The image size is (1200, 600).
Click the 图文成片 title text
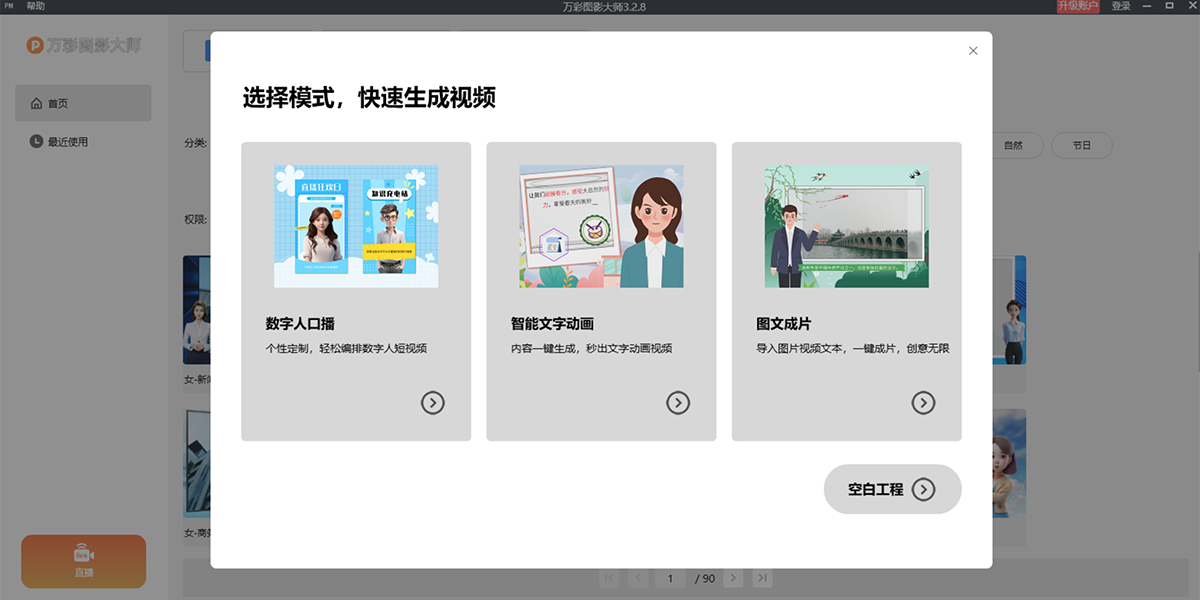point(784,324)
